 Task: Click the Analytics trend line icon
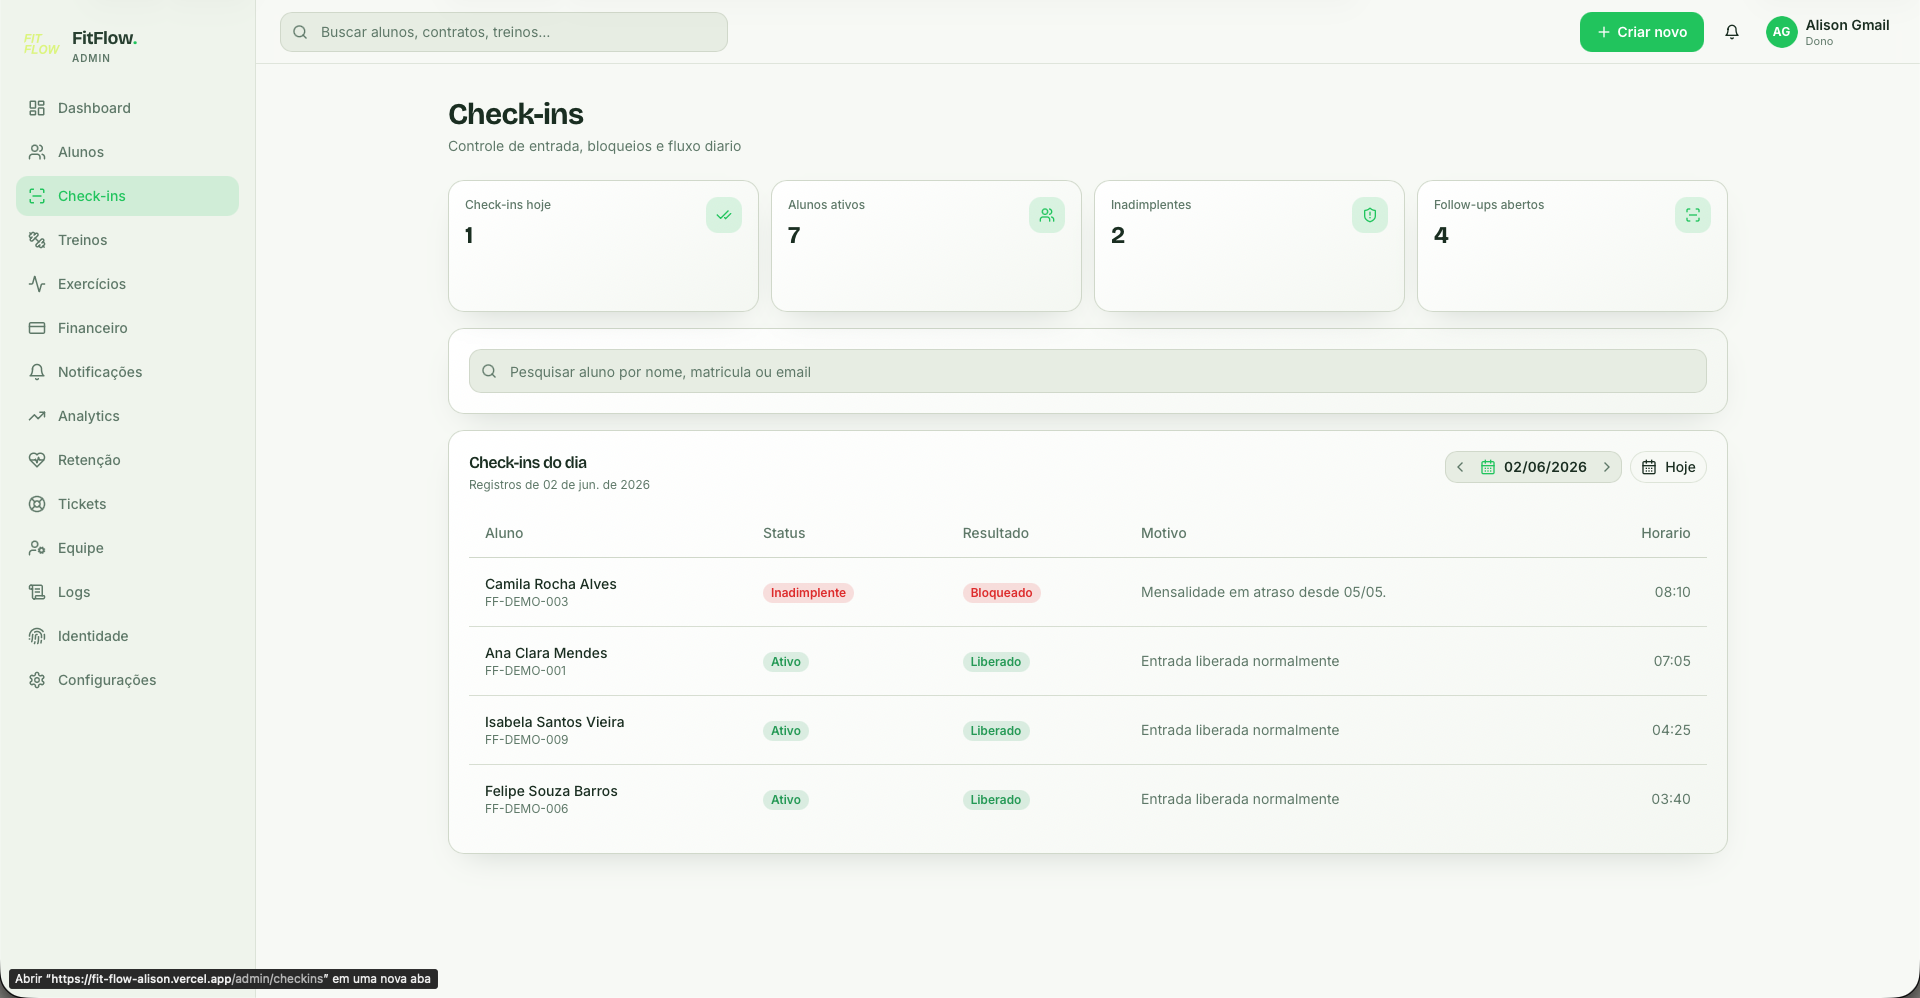click(37, 416)
